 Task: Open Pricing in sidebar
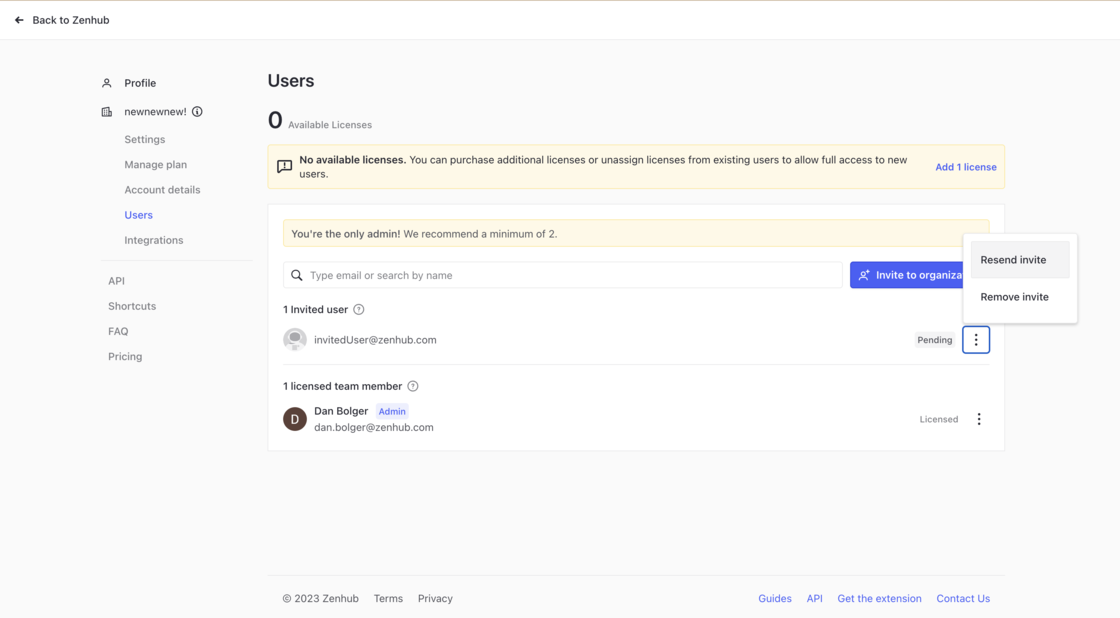(125, 357)
